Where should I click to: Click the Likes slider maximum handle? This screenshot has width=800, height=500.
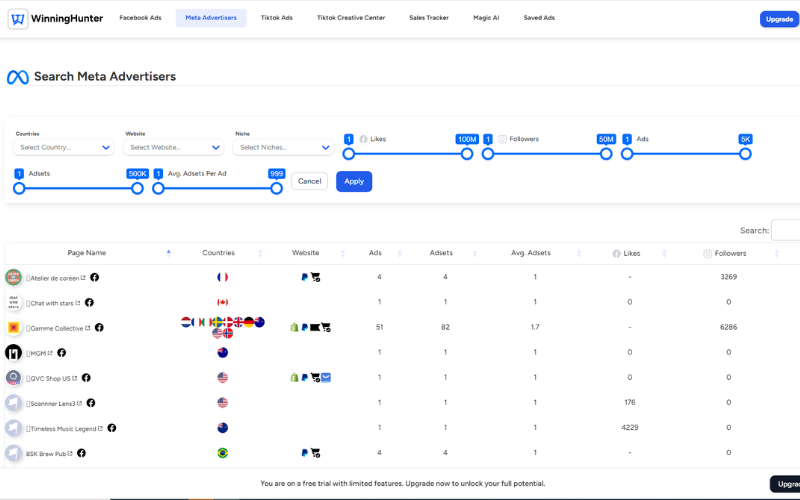(467, 154)
